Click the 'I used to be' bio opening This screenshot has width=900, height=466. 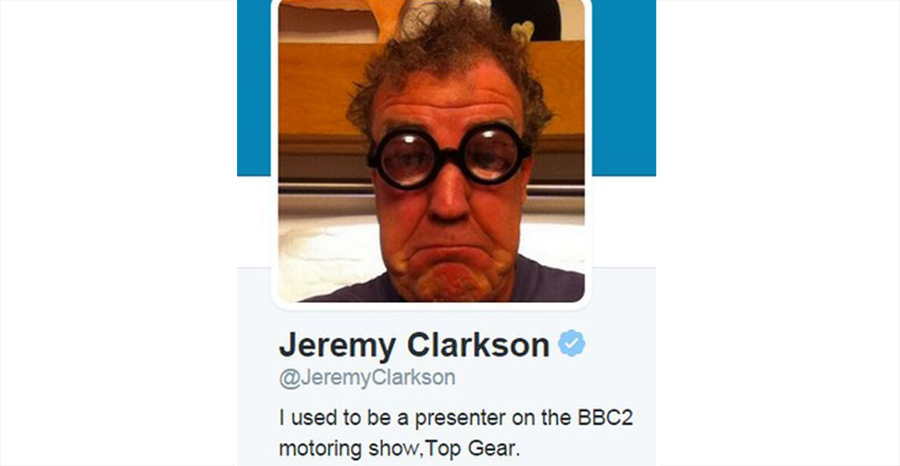[329, 418]
